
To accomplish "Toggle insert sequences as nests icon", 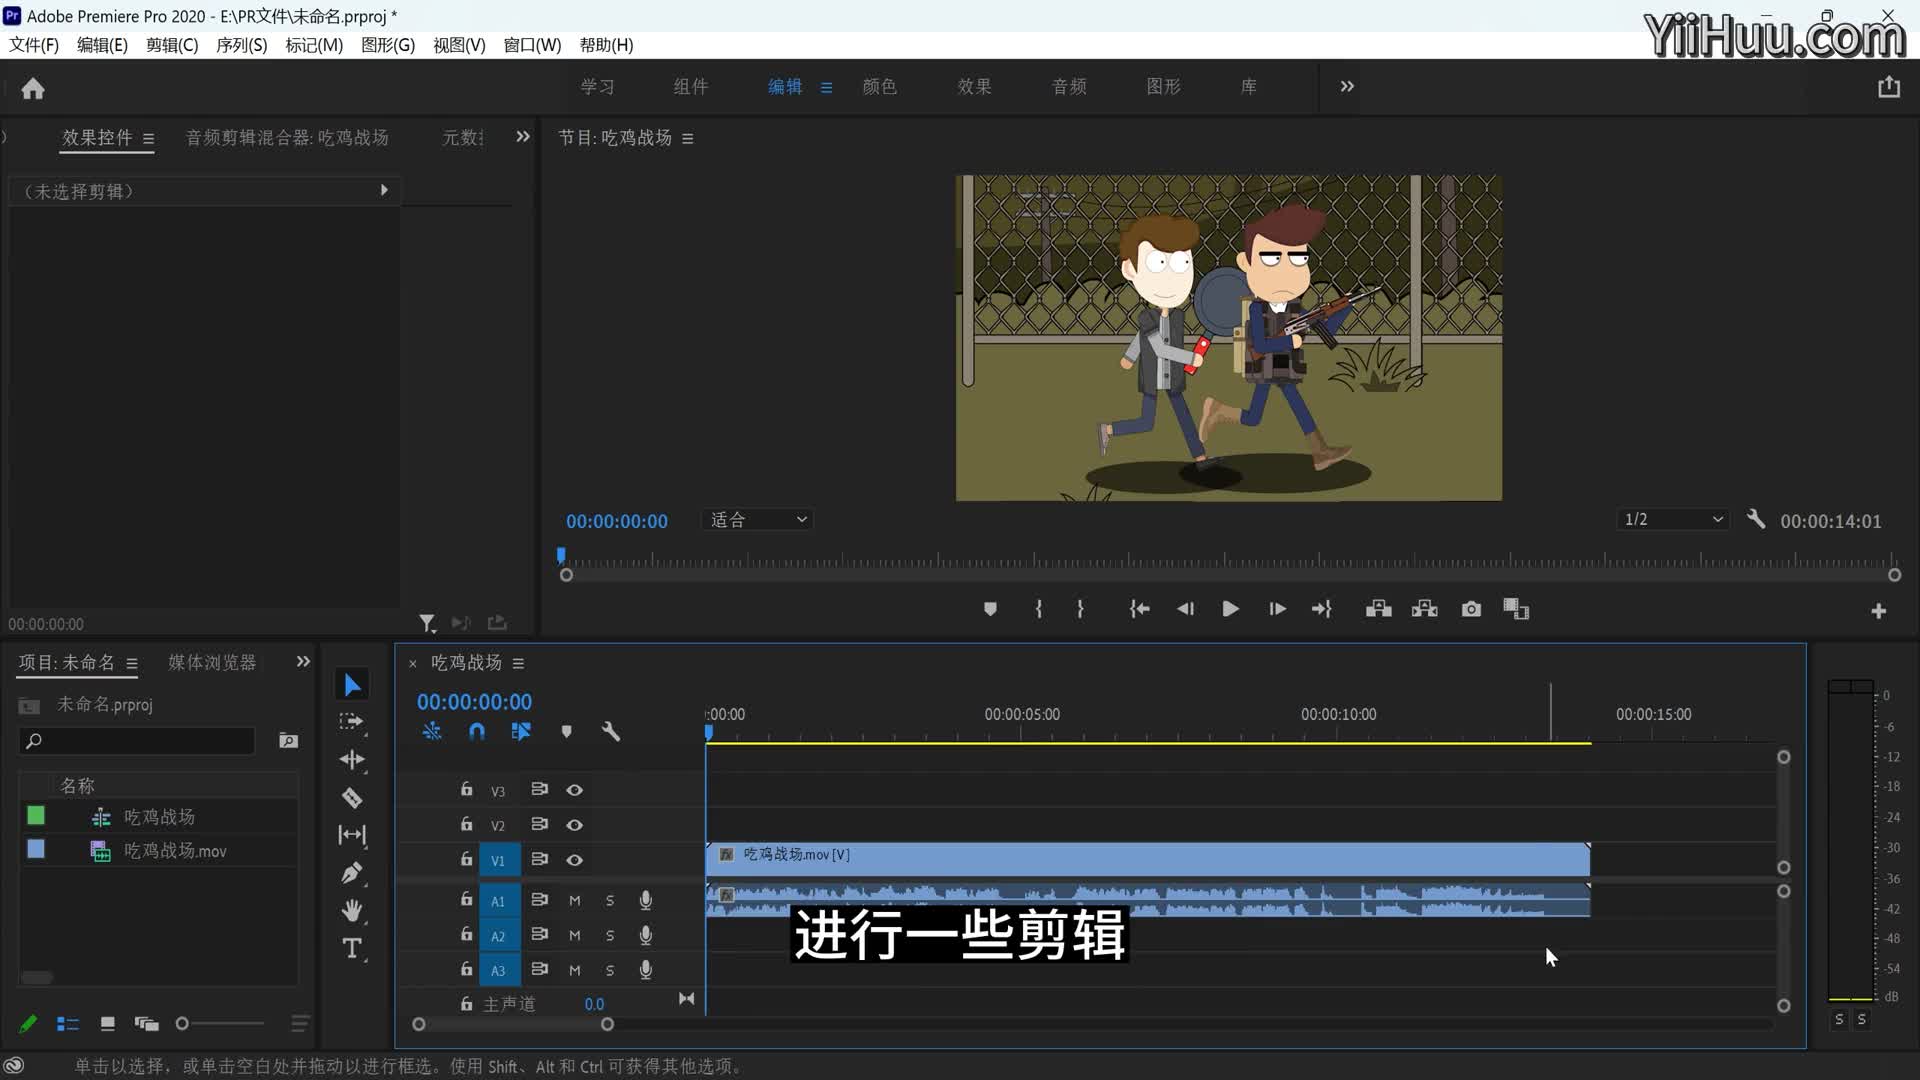I will pyautogui.click(x=432, y=732).
